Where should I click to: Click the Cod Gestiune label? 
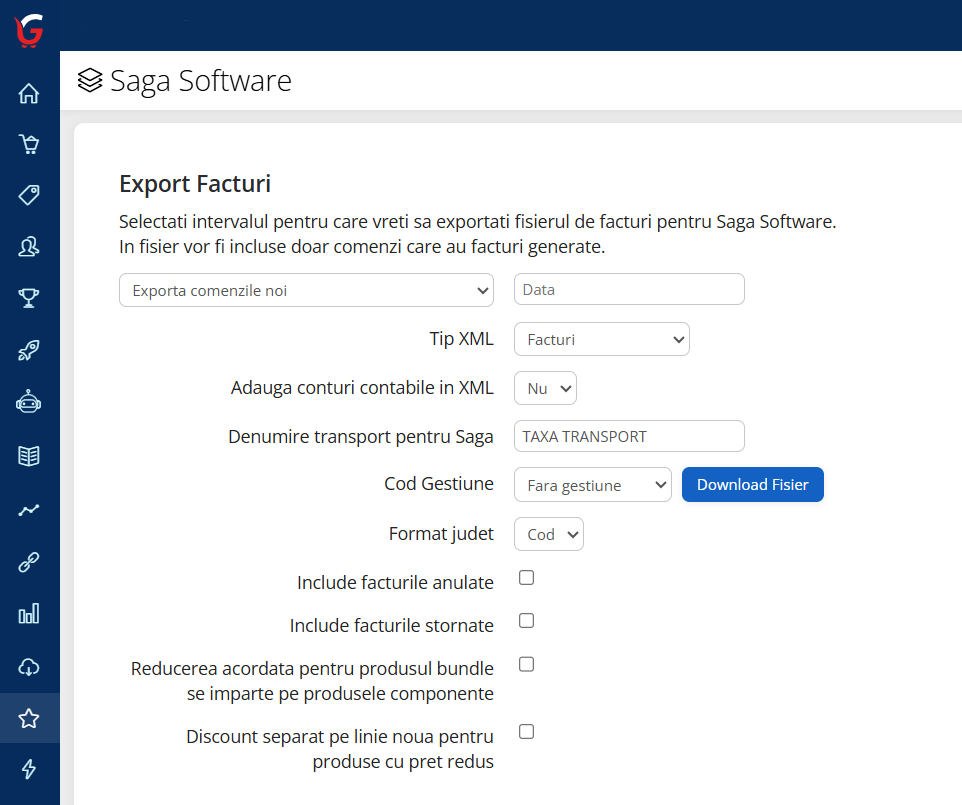[439, 483]
